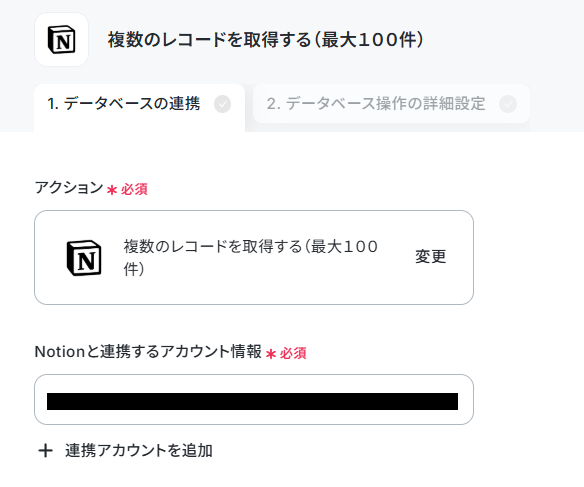Click the Notion icon inside the action card
This screenshot has width=584, height=487.
tap(84, 258)
